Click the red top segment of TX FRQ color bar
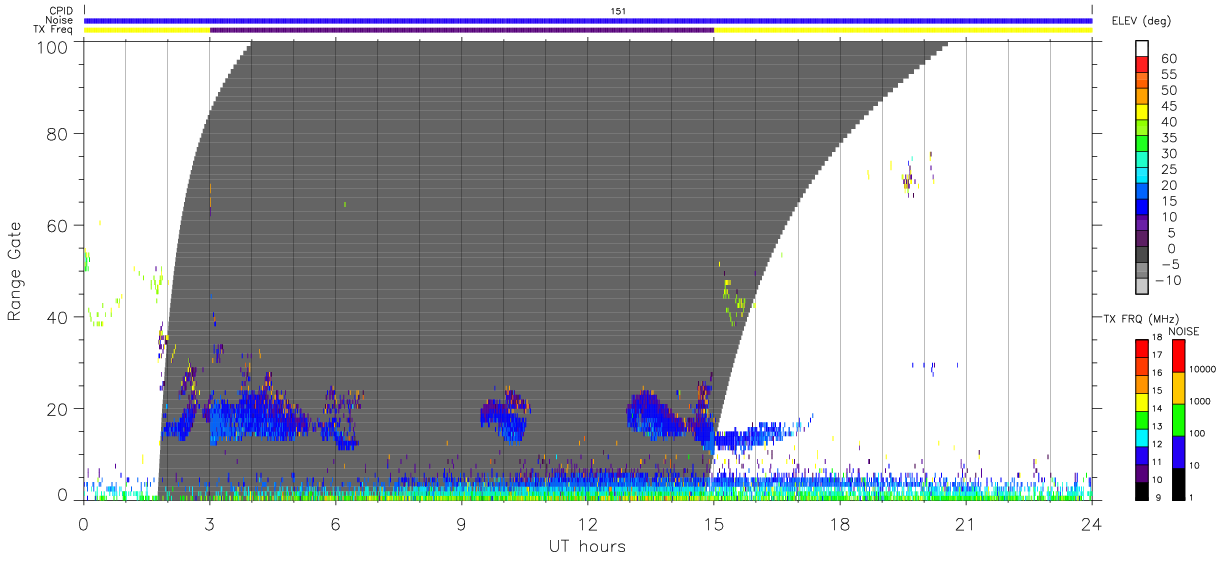Image resolution: width=1228 pixels, height=567 pixels. (x=1142, y=348)
